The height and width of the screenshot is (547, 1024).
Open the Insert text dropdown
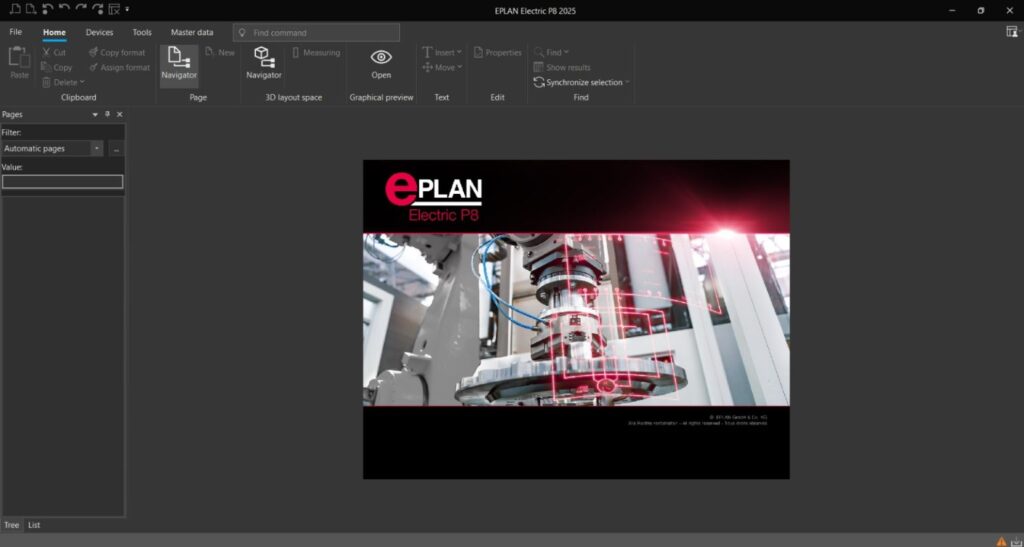pyautogui.click(x=441, y=52)
